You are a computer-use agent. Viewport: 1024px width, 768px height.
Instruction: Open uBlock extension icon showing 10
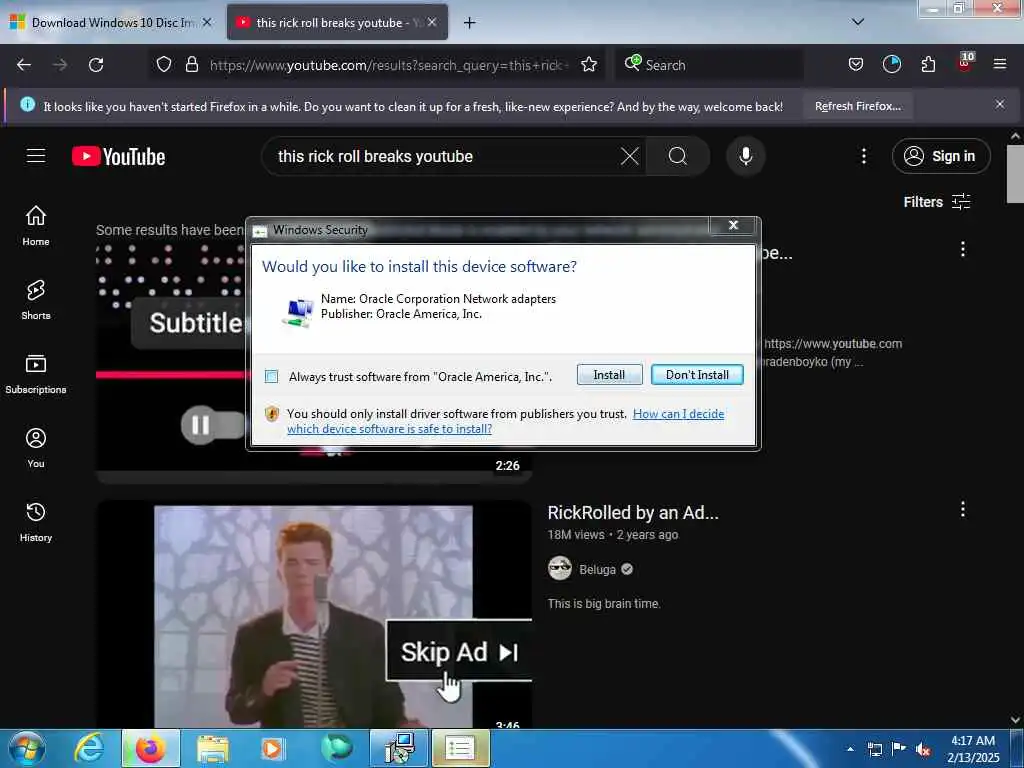(965, 63)
